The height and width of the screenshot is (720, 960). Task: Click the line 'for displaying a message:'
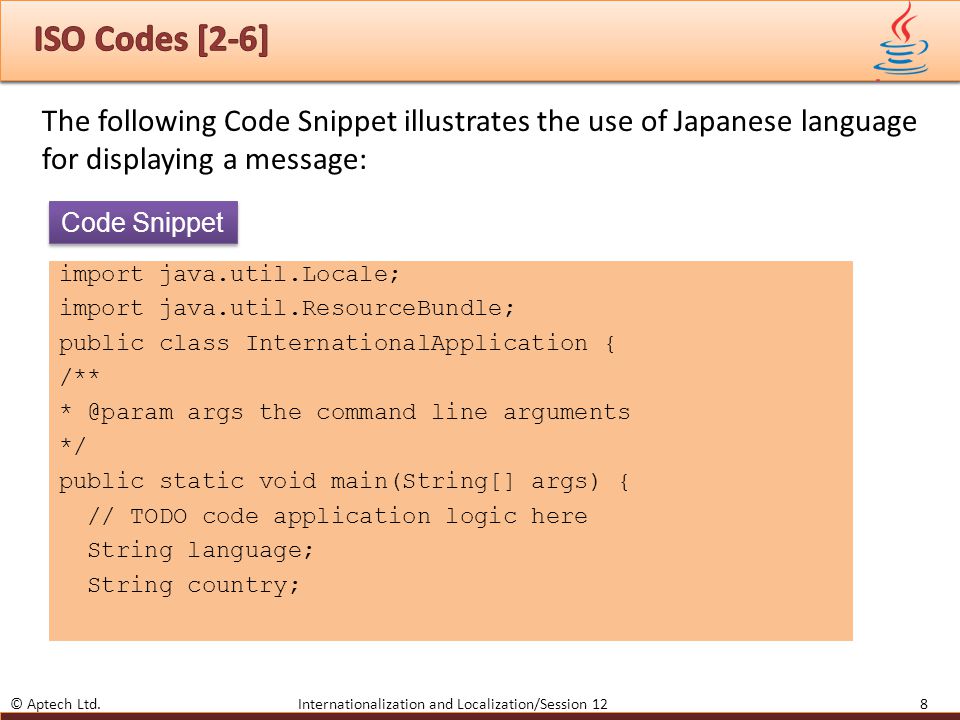pos(204,160)
